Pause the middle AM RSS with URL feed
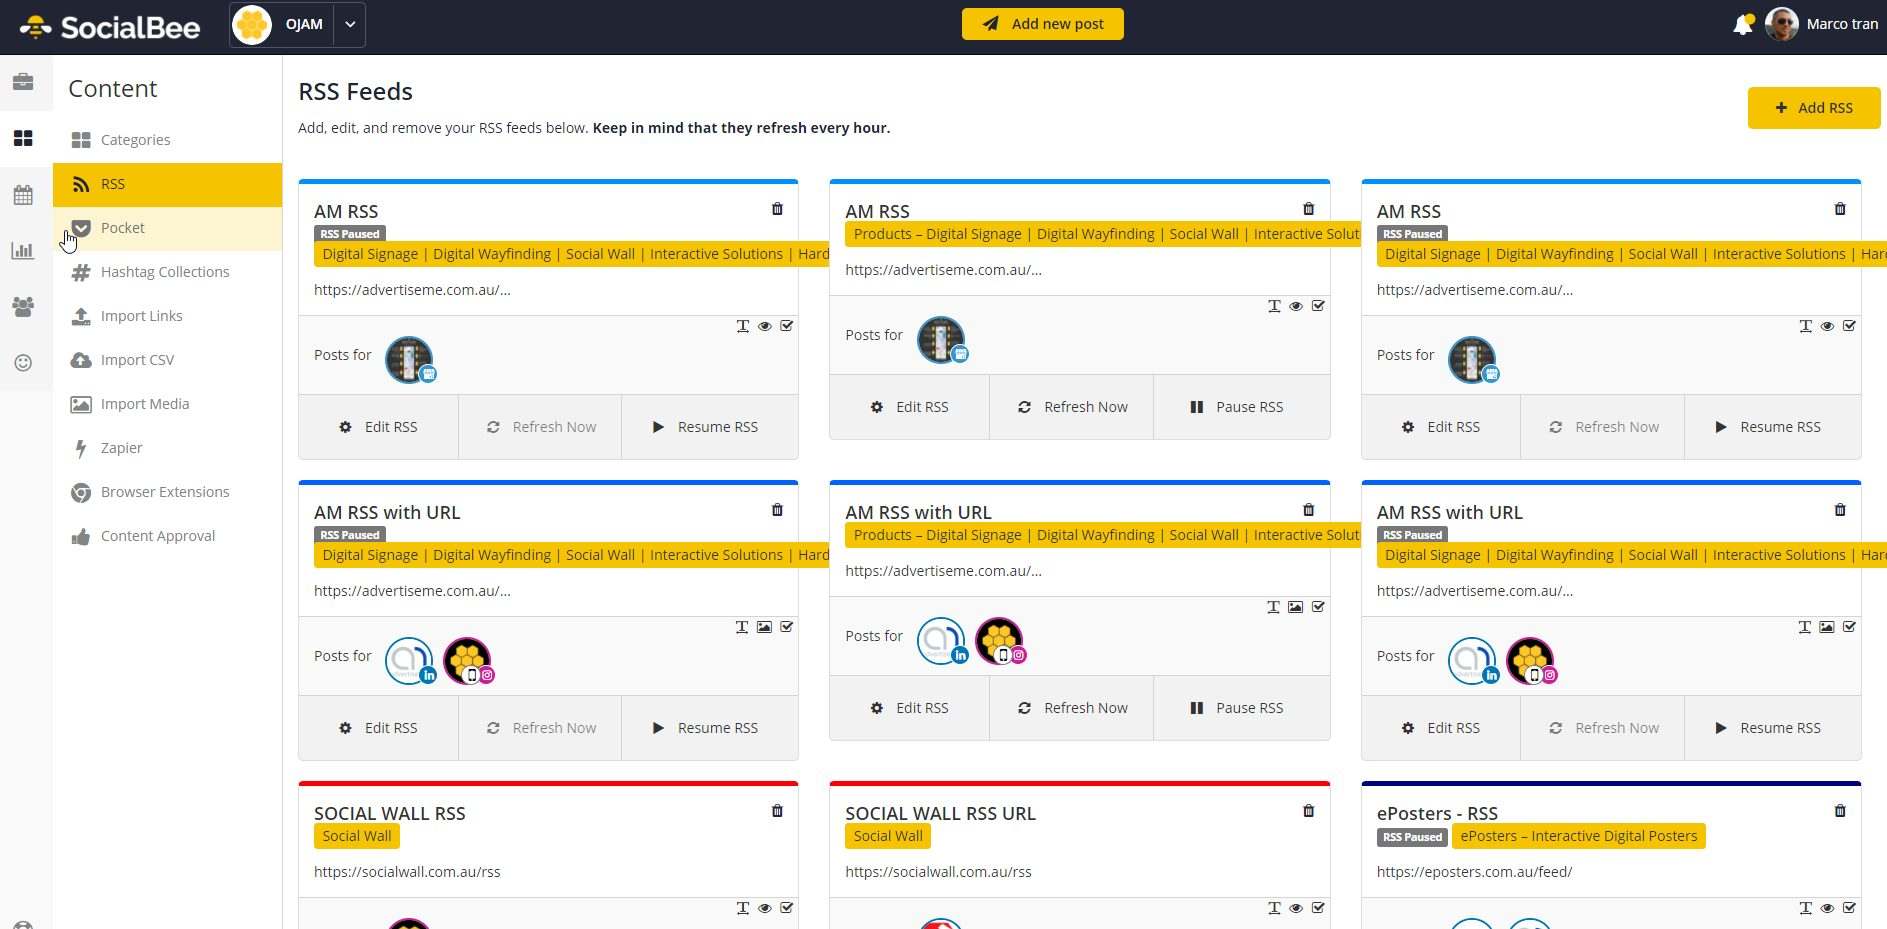 pos(1237,708)
